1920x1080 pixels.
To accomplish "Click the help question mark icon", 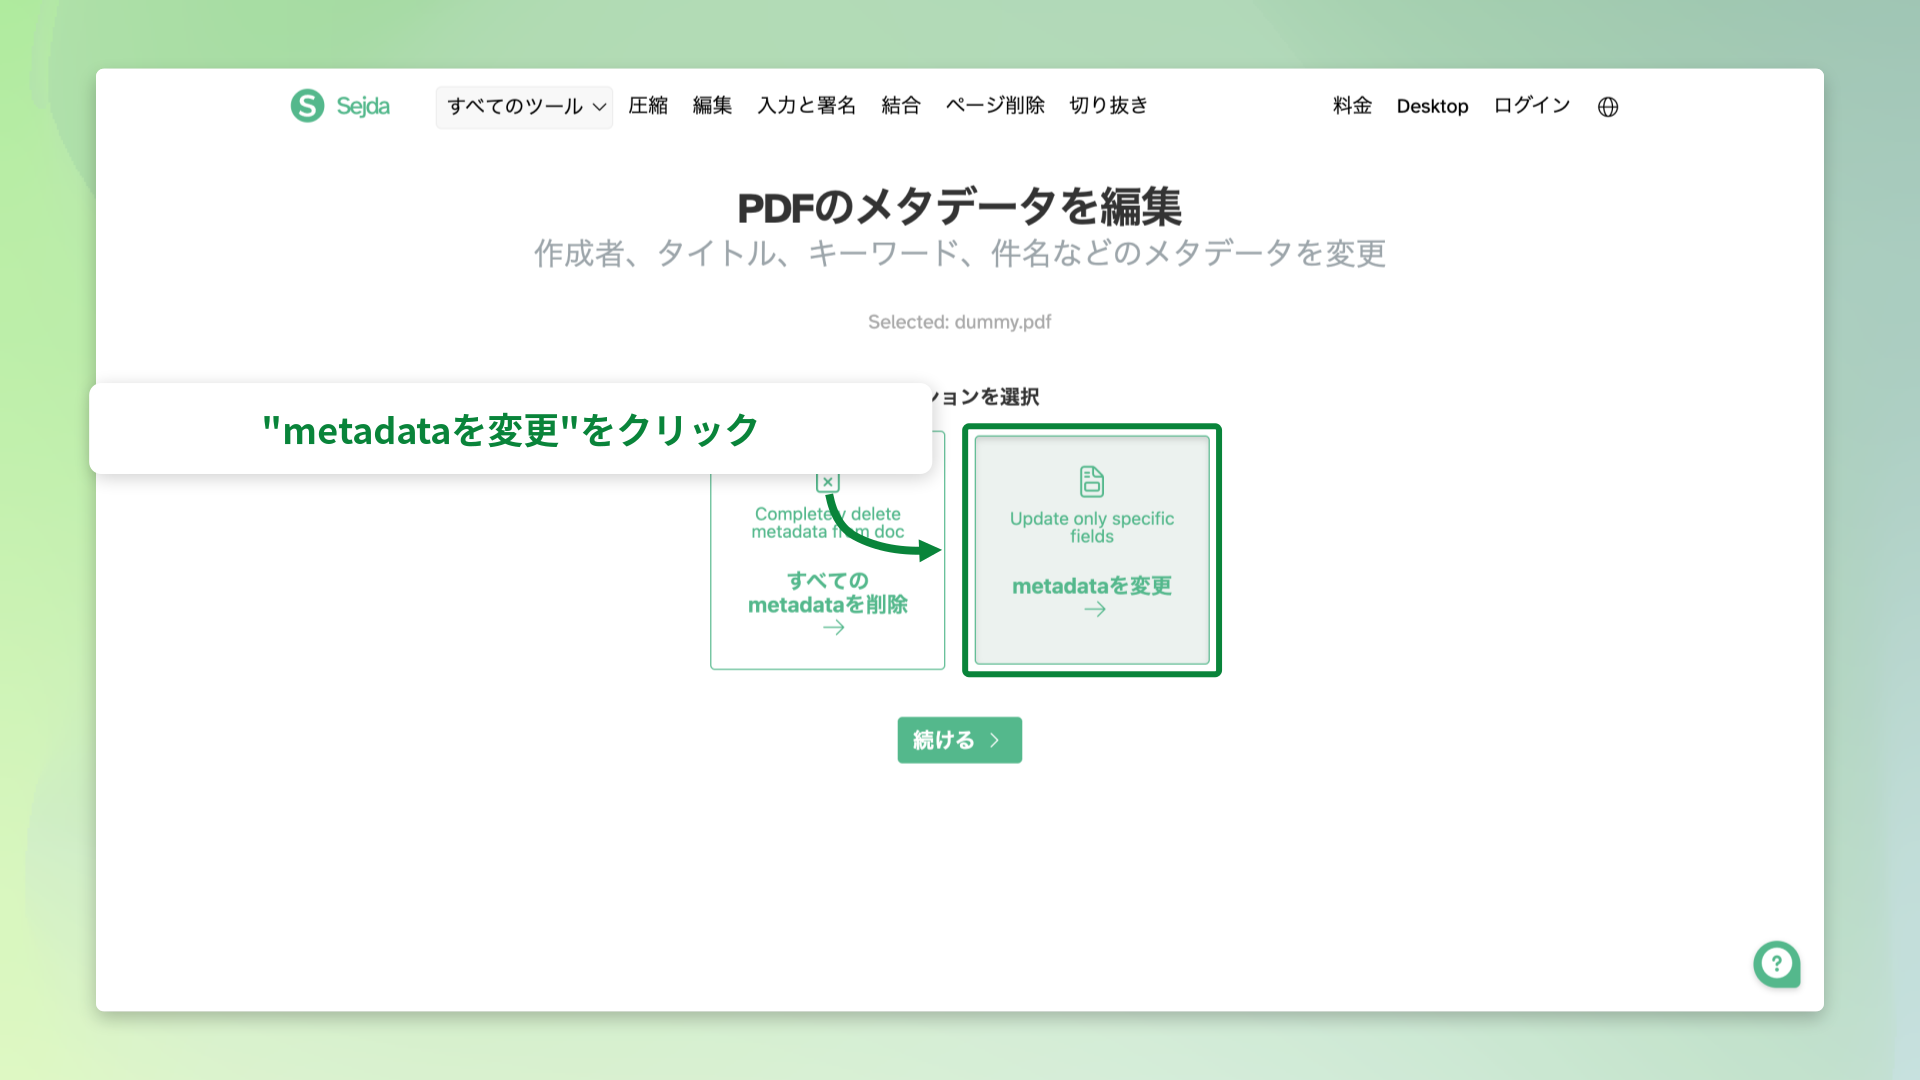I will 1777,964.
